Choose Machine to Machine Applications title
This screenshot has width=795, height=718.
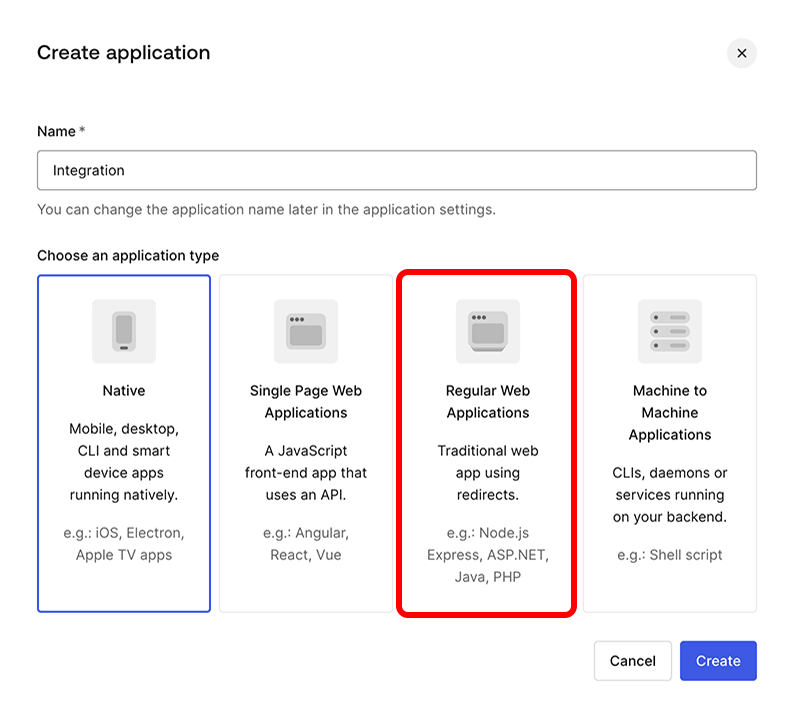click(670, 413)
